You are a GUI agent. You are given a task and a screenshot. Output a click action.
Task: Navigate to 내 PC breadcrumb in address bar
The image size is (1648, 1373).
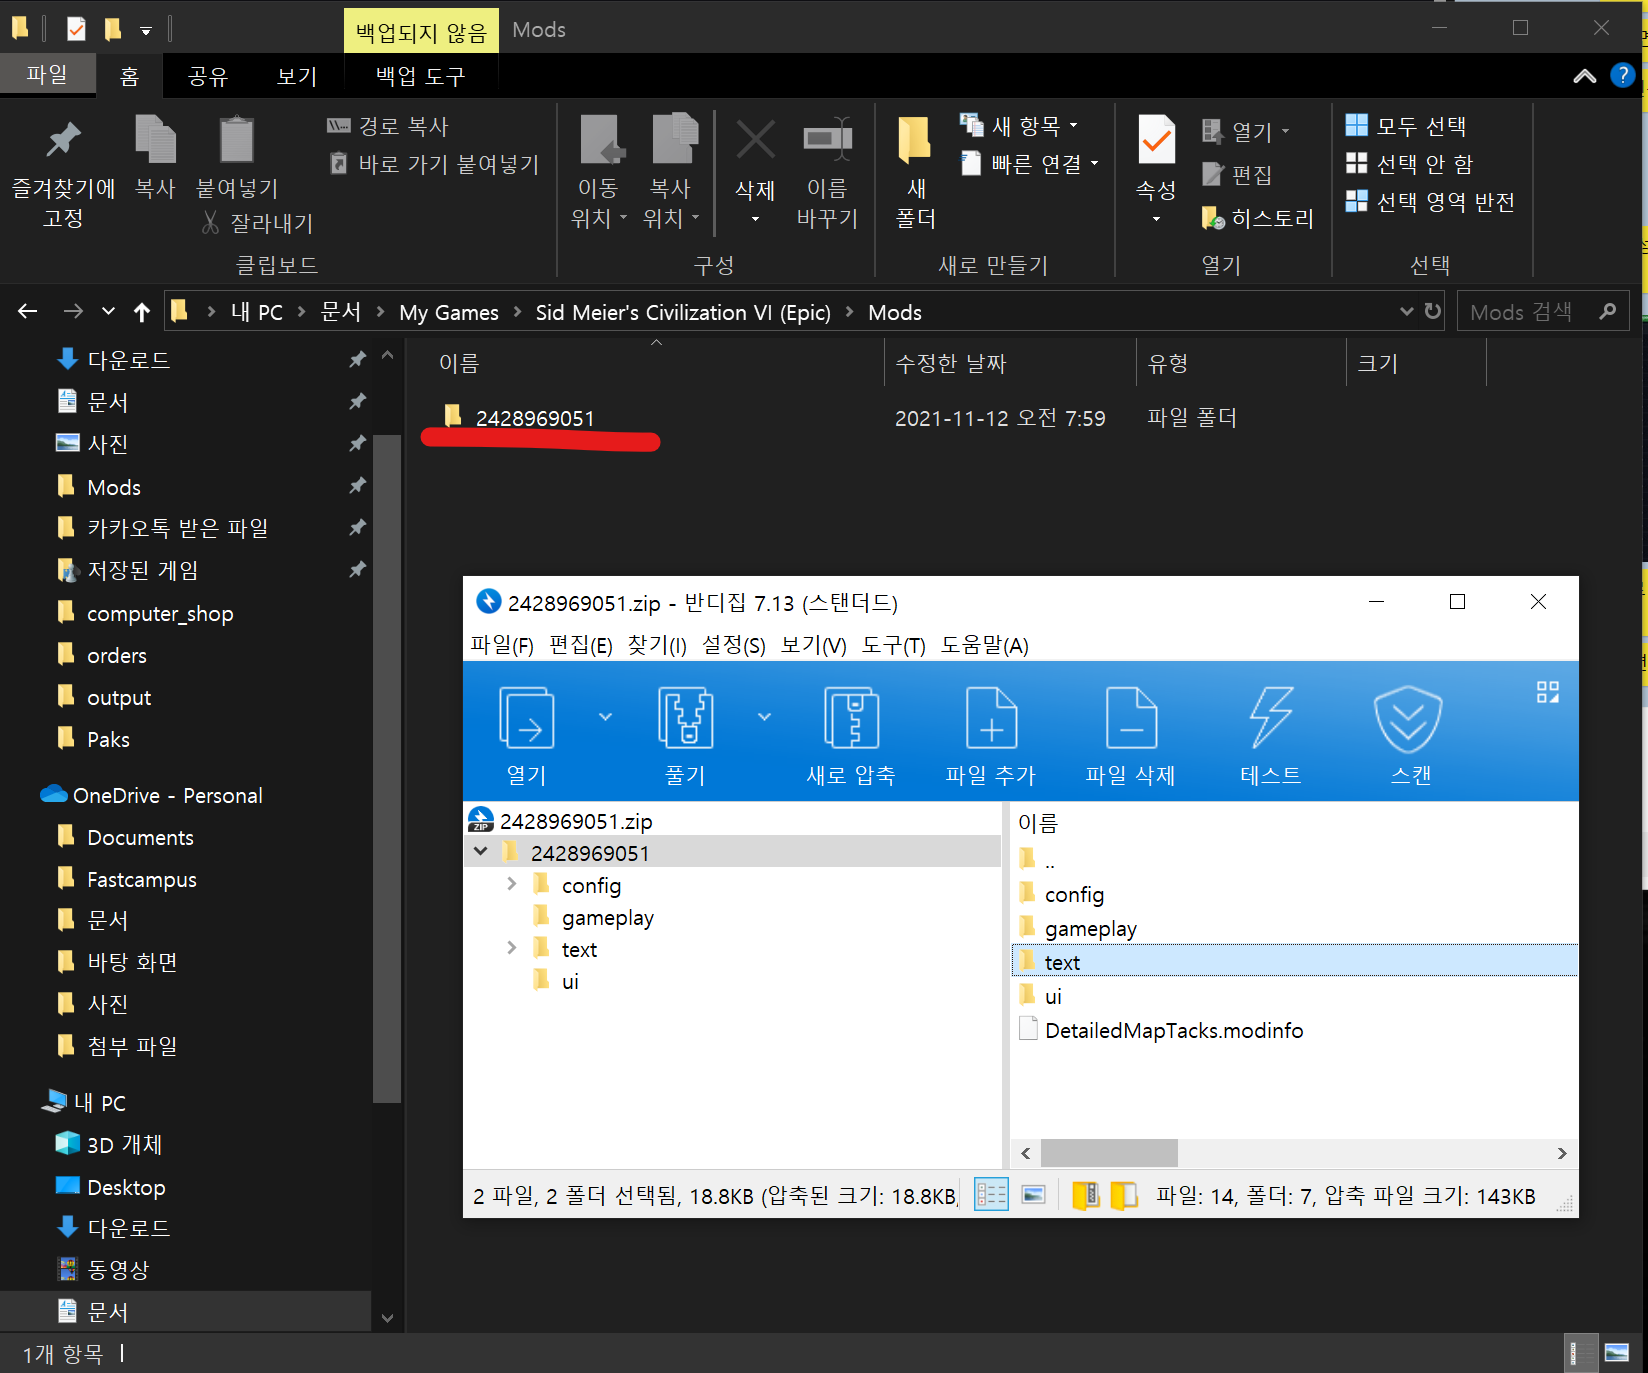[257, 312]
